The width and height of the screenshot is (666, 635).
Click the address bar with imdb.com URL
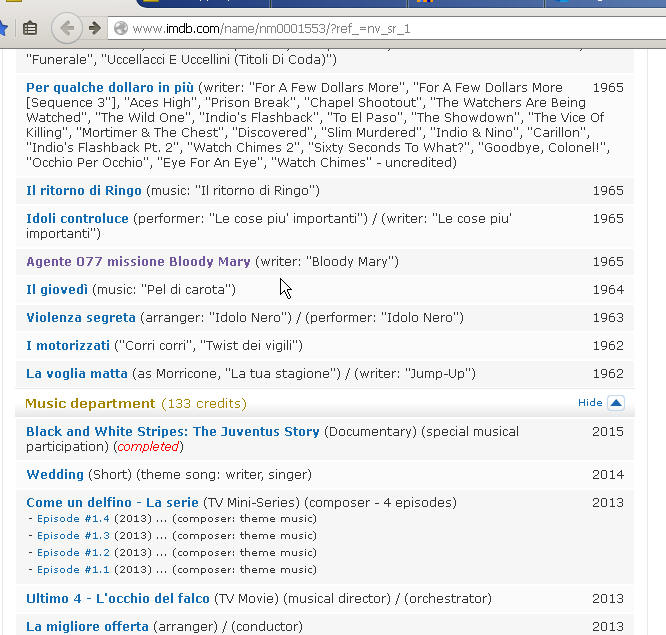387,28
